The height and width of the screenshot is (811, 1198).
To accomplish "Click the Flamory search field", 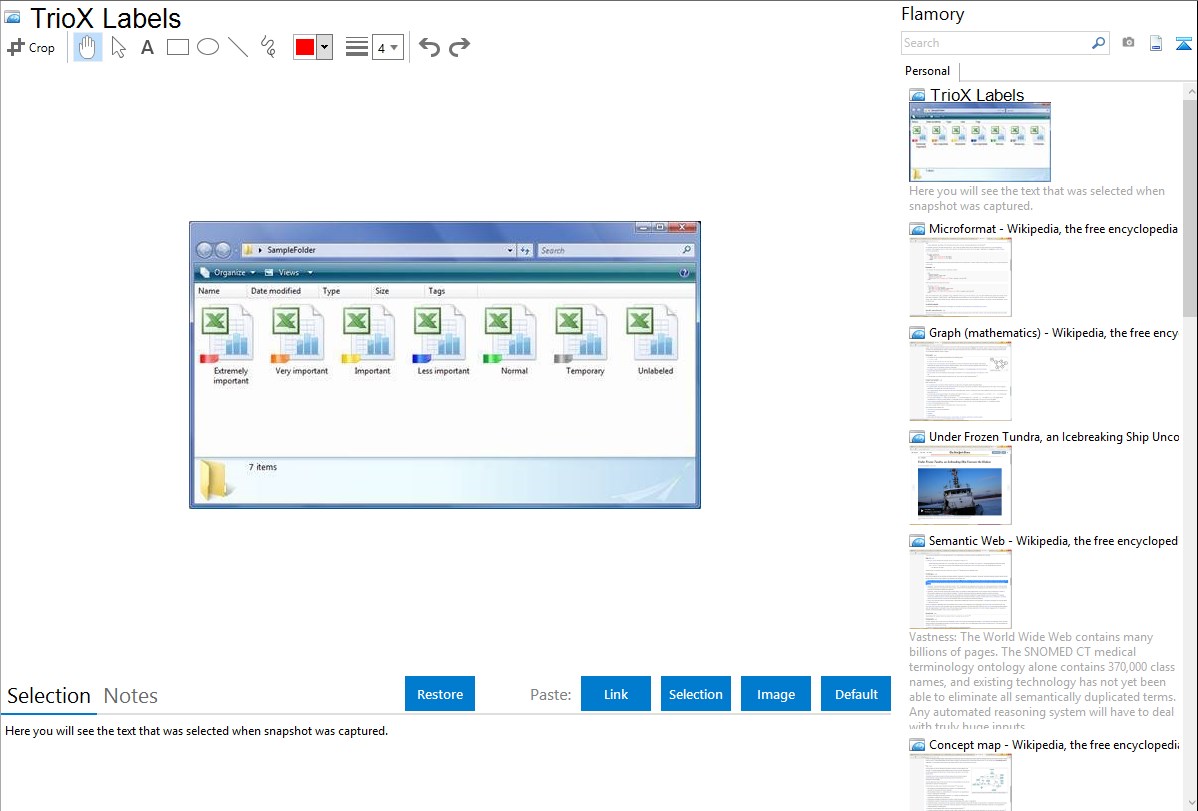I will pyautogui.click(x=996, y=43).
